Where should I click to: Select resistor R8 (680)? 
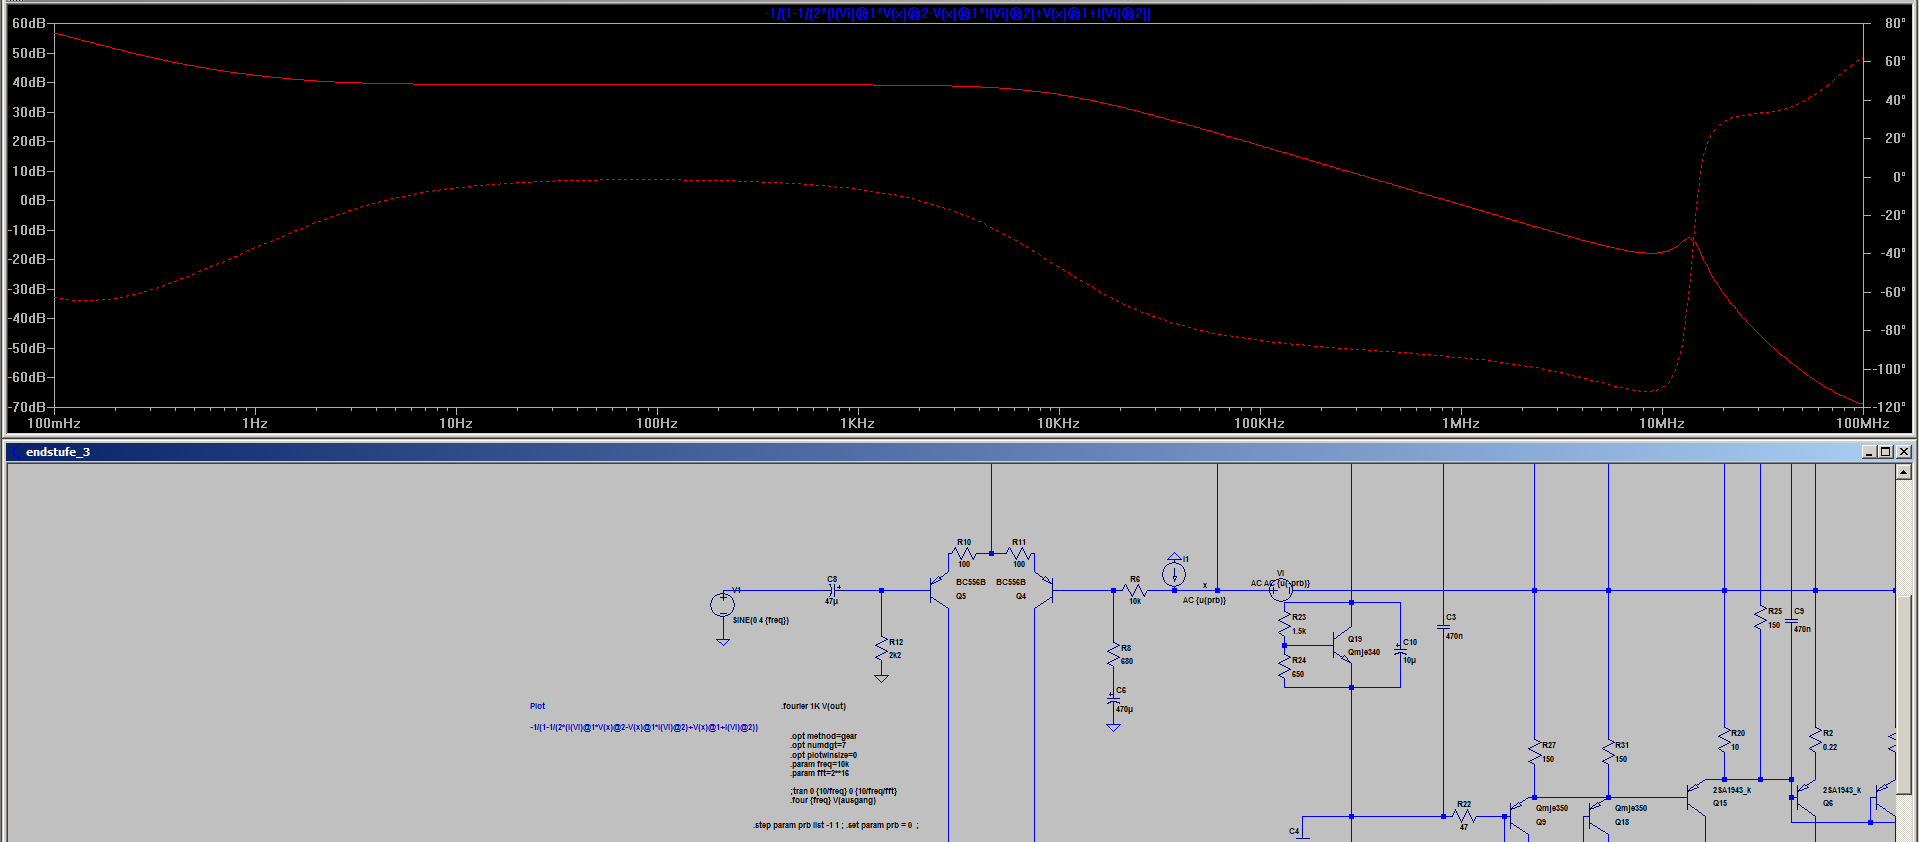pos(1113,655)
